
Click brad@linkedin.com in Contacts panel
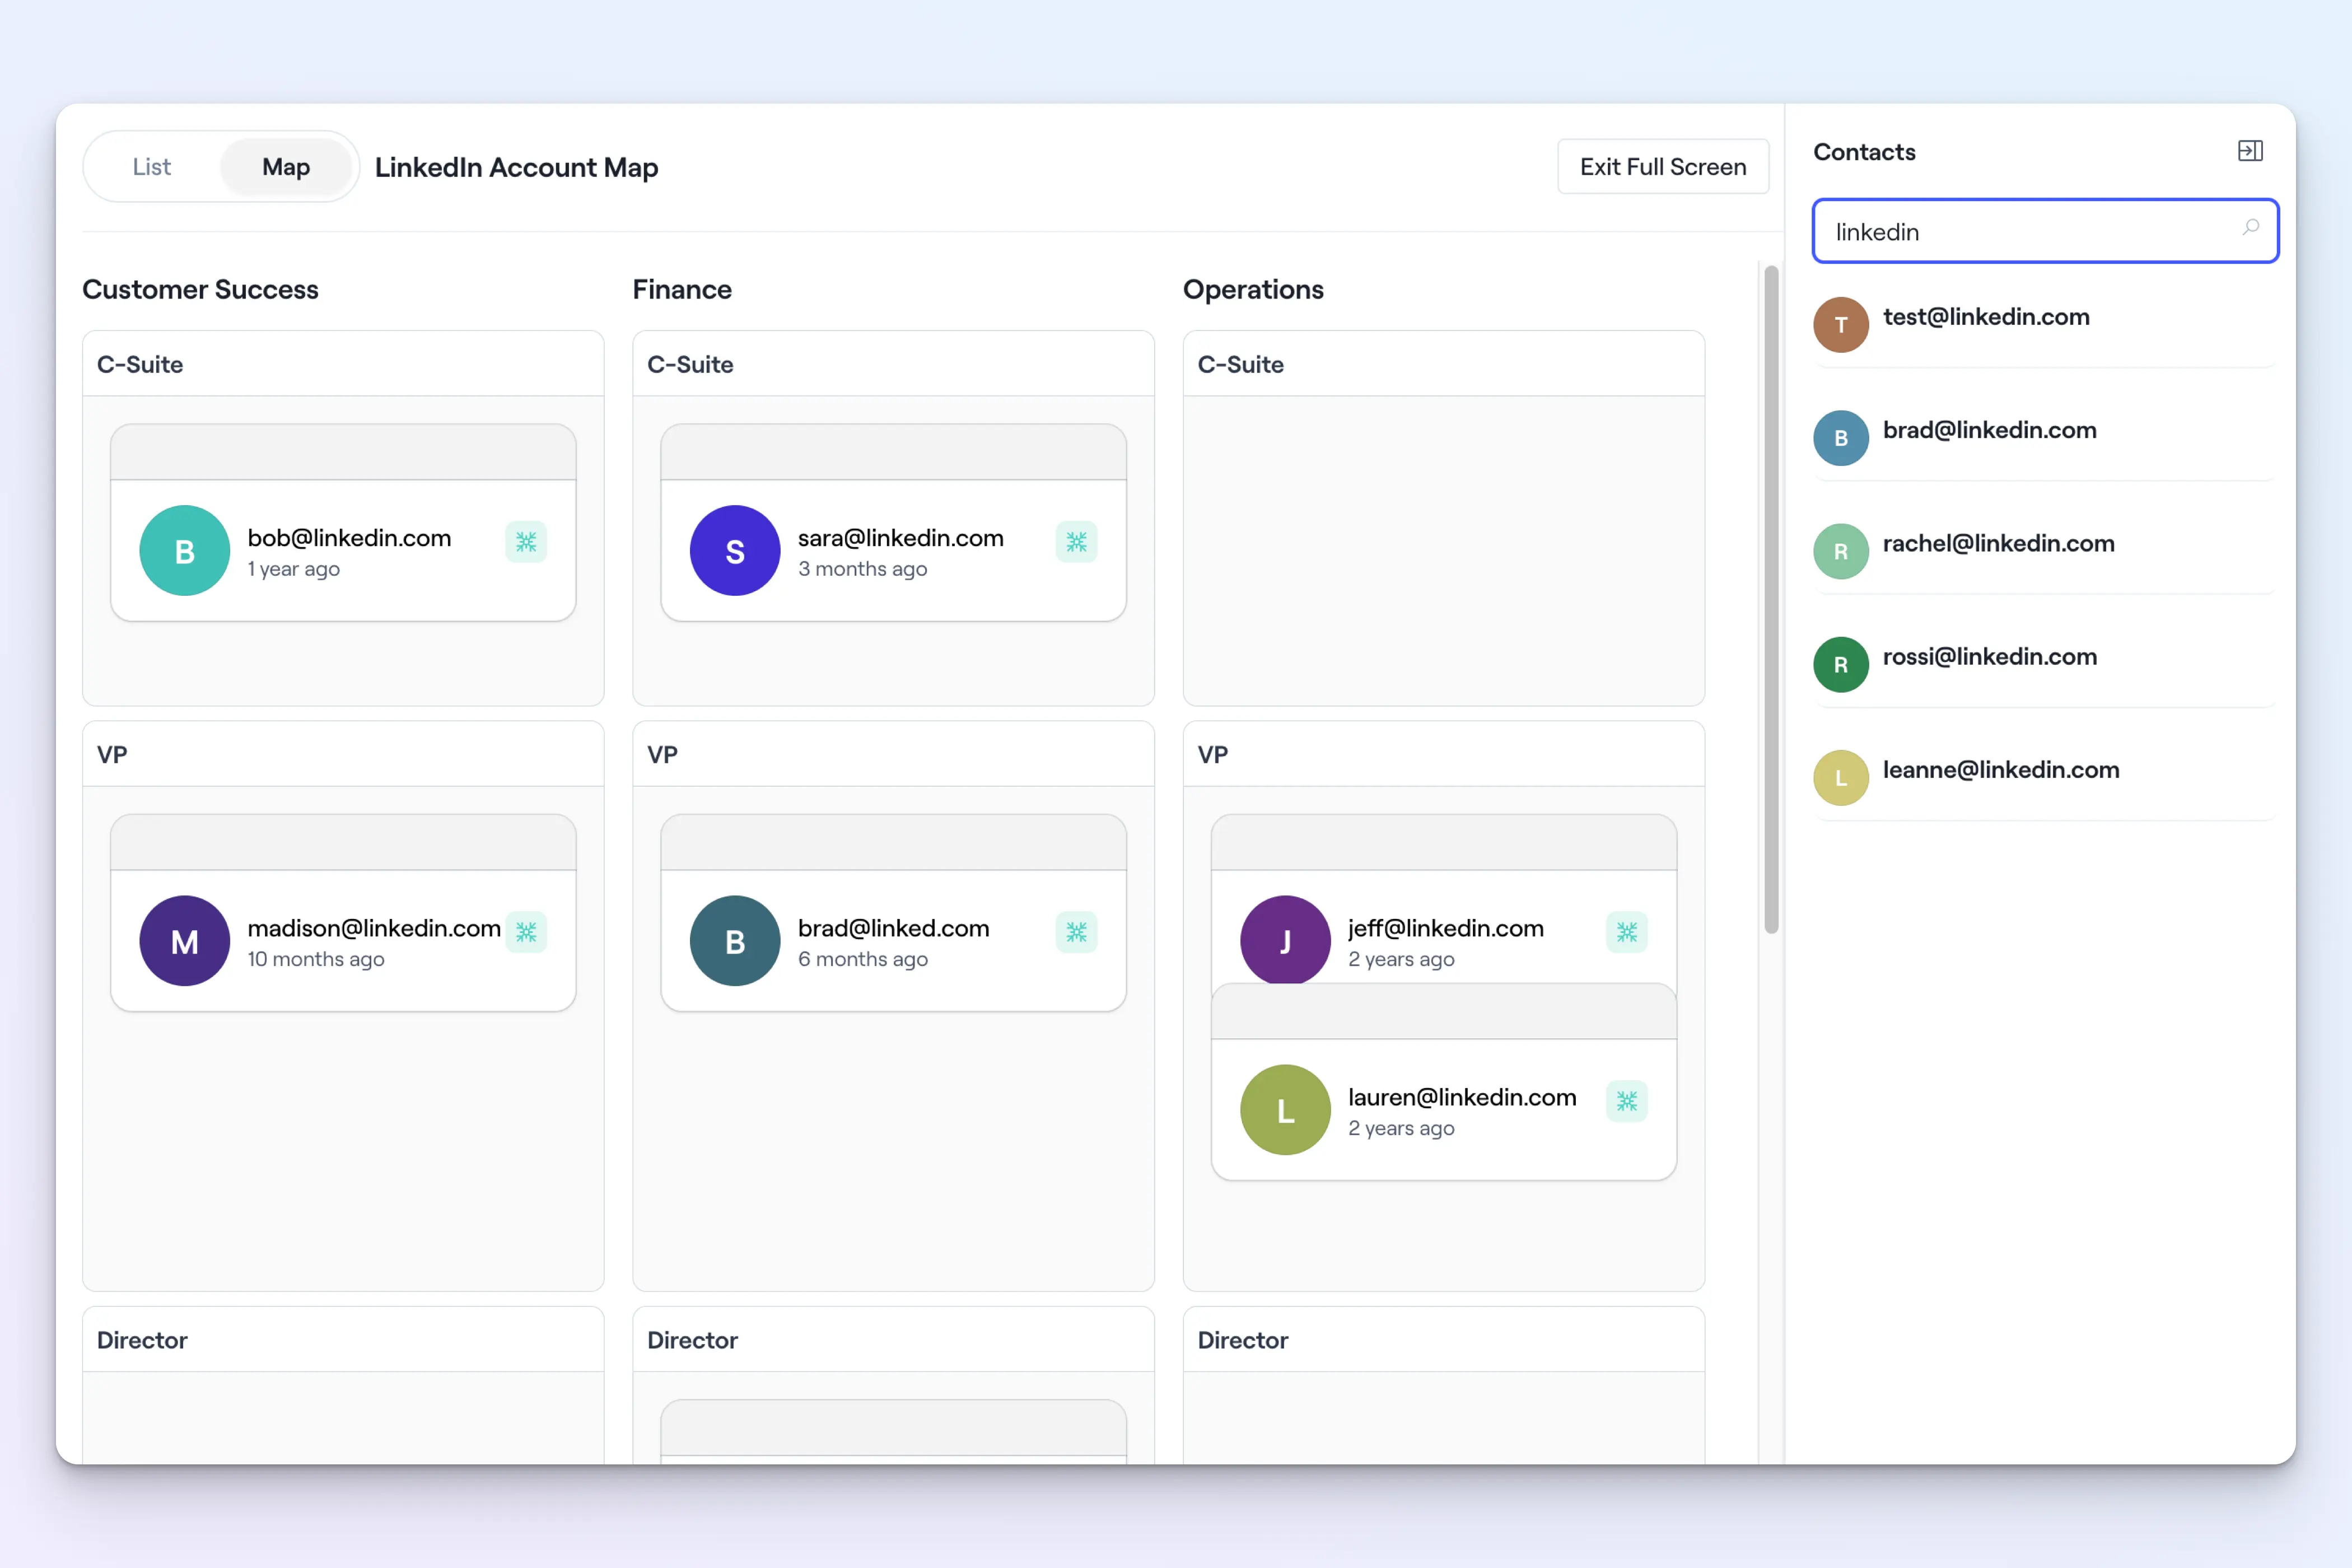point(1989,431)
